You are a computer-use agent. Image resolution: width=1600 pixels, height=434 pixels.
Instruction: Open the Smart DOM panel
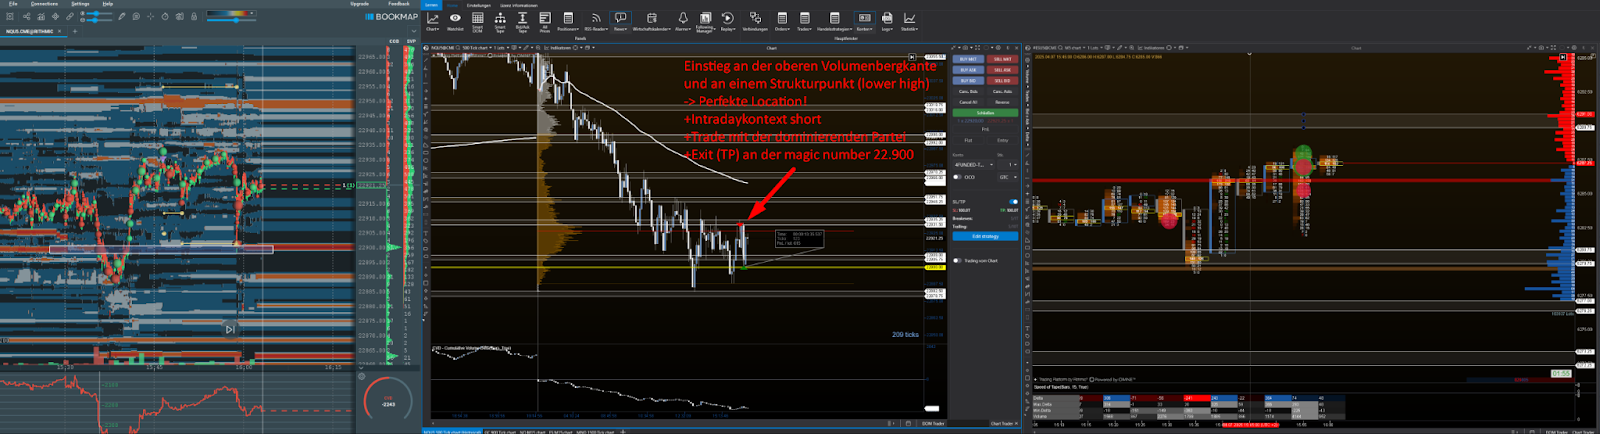[478, 20]
